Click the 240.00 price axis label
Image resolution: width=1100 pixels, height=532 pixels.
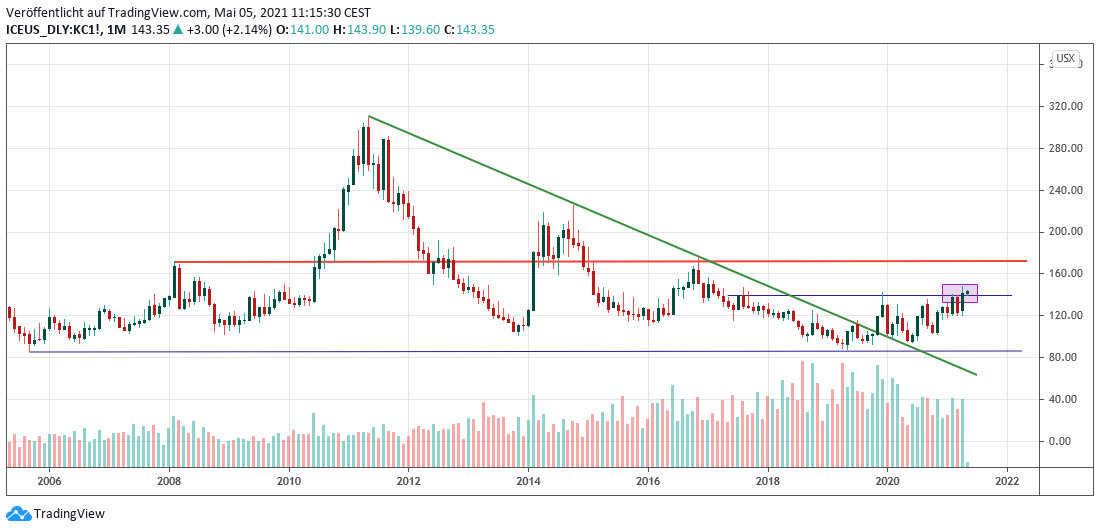1066,190
